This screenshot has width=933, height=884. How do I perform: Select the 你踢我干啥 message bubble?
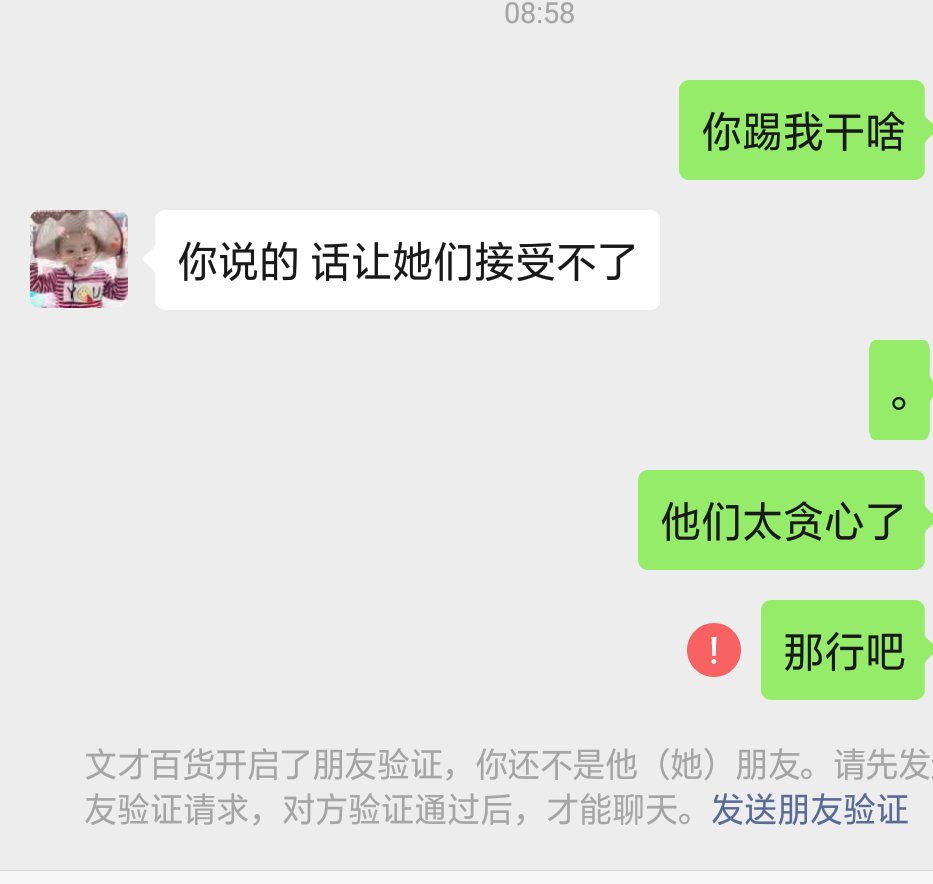click(801, 130)
